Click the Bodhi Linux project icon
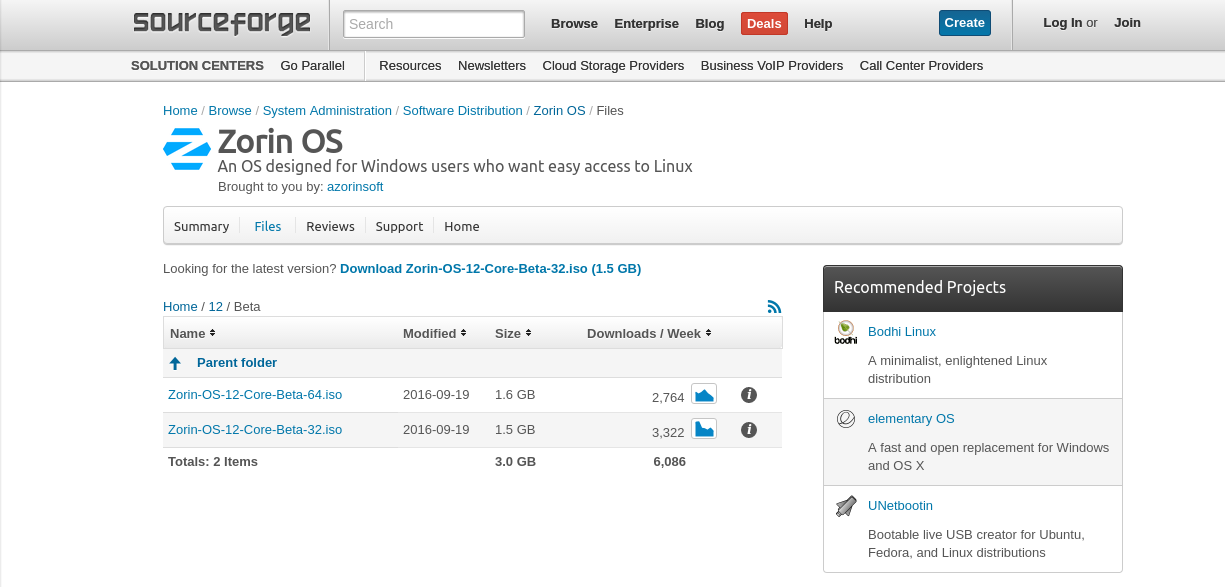Viewport: 1225px width, 587px height. click(x=846, y=332)
